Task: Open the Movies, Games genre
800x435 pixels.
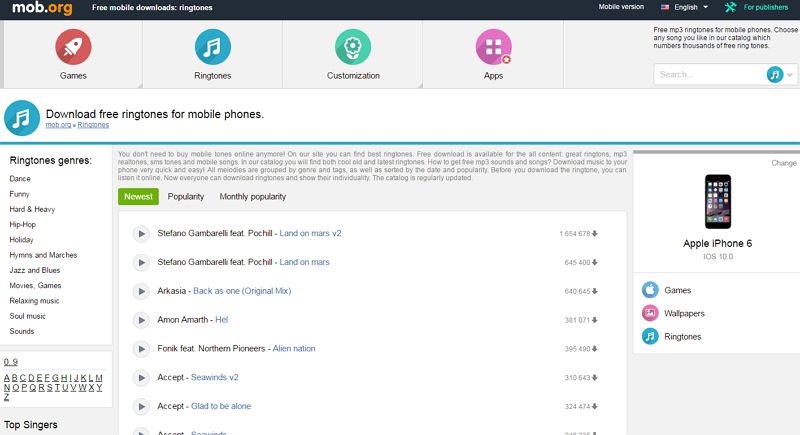Action: [x=35, y=286]
